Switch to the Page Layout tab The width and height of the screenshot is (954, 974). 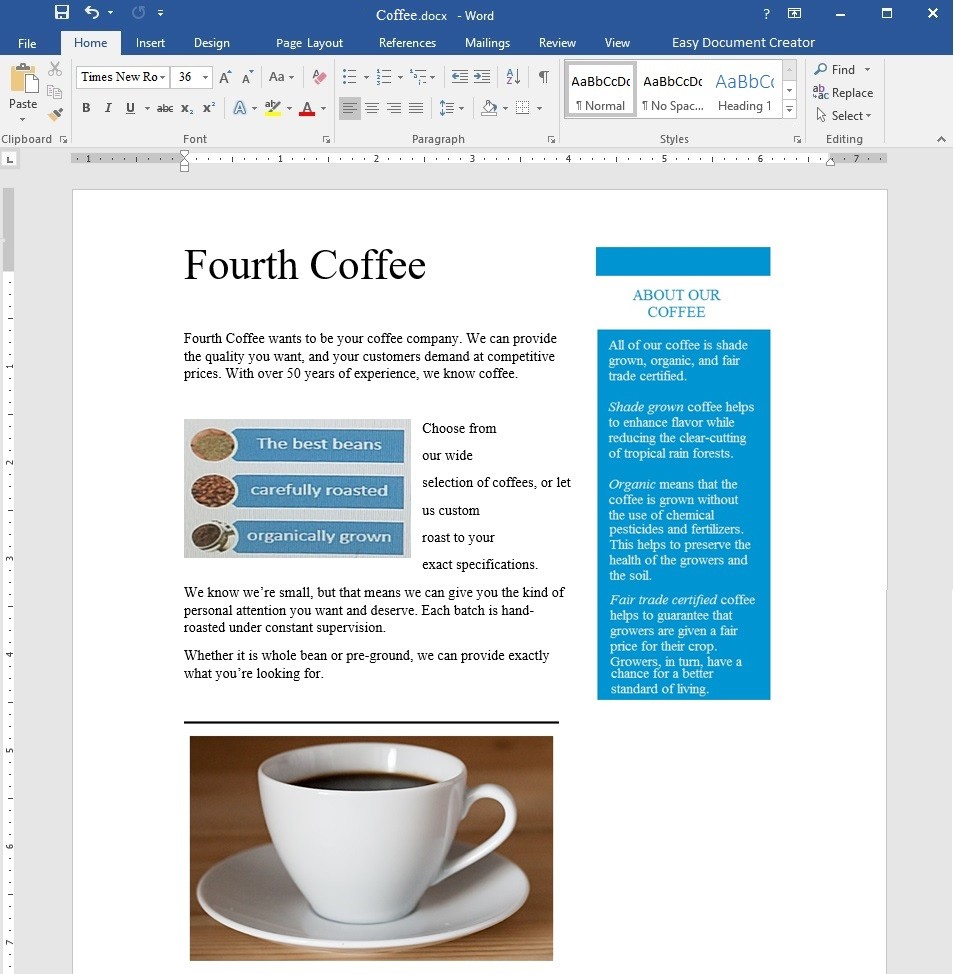click(x=309, y=43)
